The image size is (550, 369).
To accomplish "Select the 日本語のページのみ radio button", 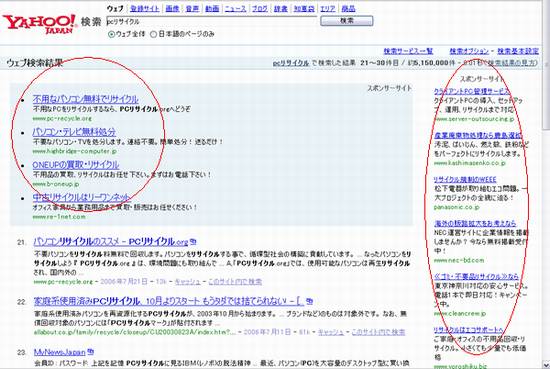I will 153,34.
